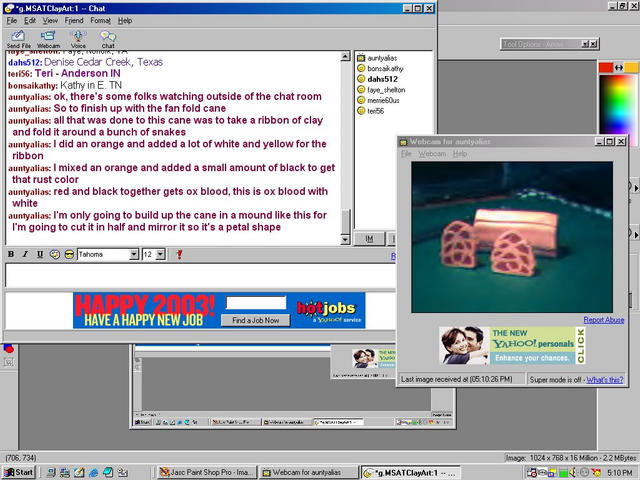
Task: Click the Internet Explorer quick launch icon
Action: [x=94, y=472]
